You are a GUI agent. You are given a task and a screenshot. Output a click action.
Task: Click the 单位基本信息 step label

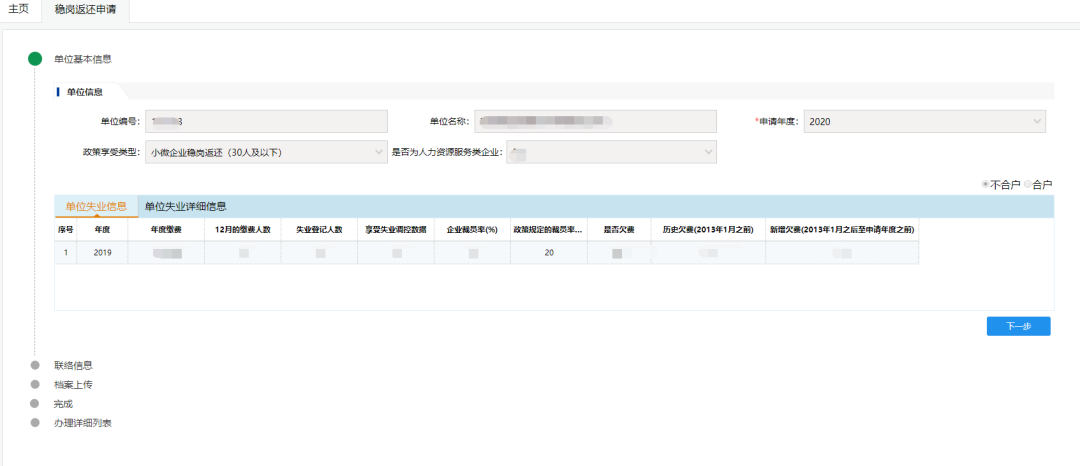83,59
